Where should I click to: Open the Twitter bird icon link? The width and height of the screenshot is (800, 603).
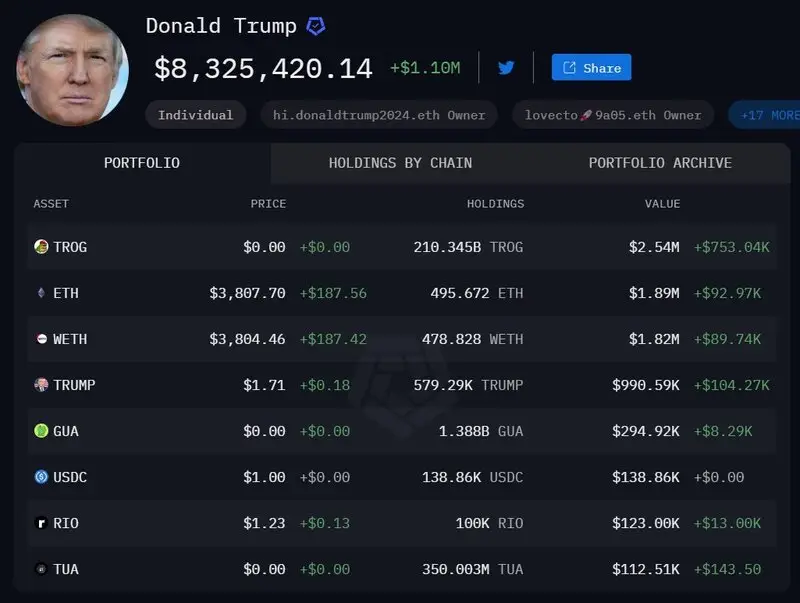point(506,67)
